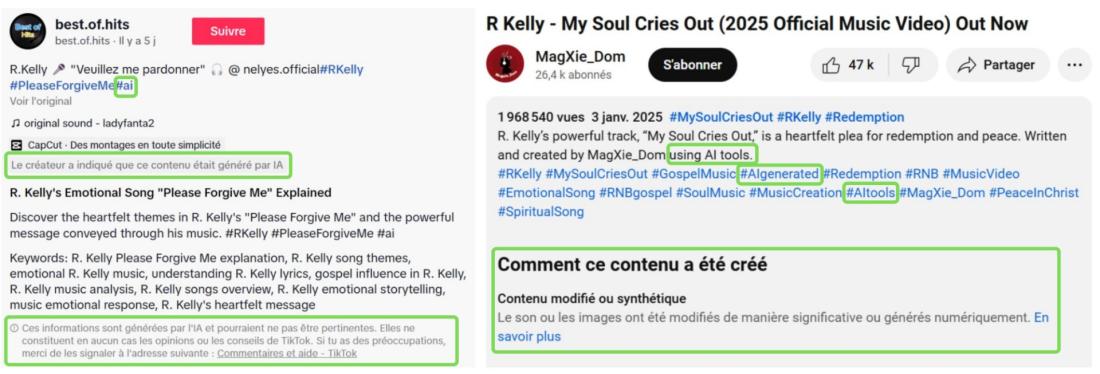Open the #PleaseForgiveMe hashtag in caption
Screen dimensions: 1100x374
62,86
